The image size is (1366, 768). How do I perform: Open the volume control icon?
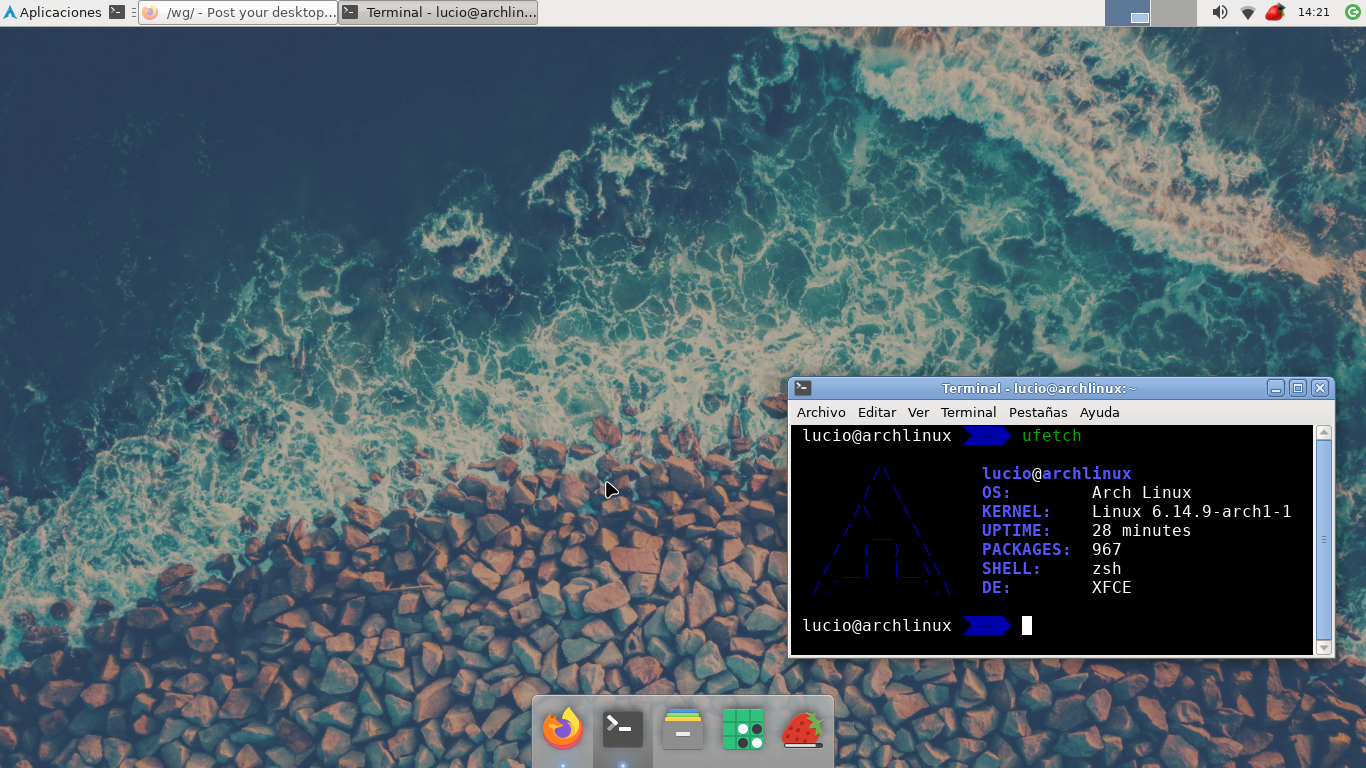(1220, 12)
